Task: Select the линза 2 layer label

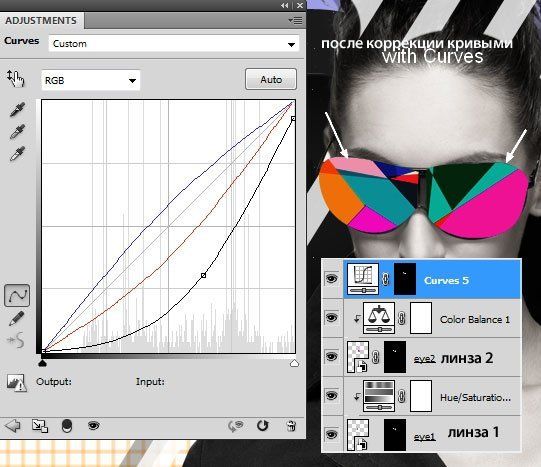Action: tap(467, 358)
